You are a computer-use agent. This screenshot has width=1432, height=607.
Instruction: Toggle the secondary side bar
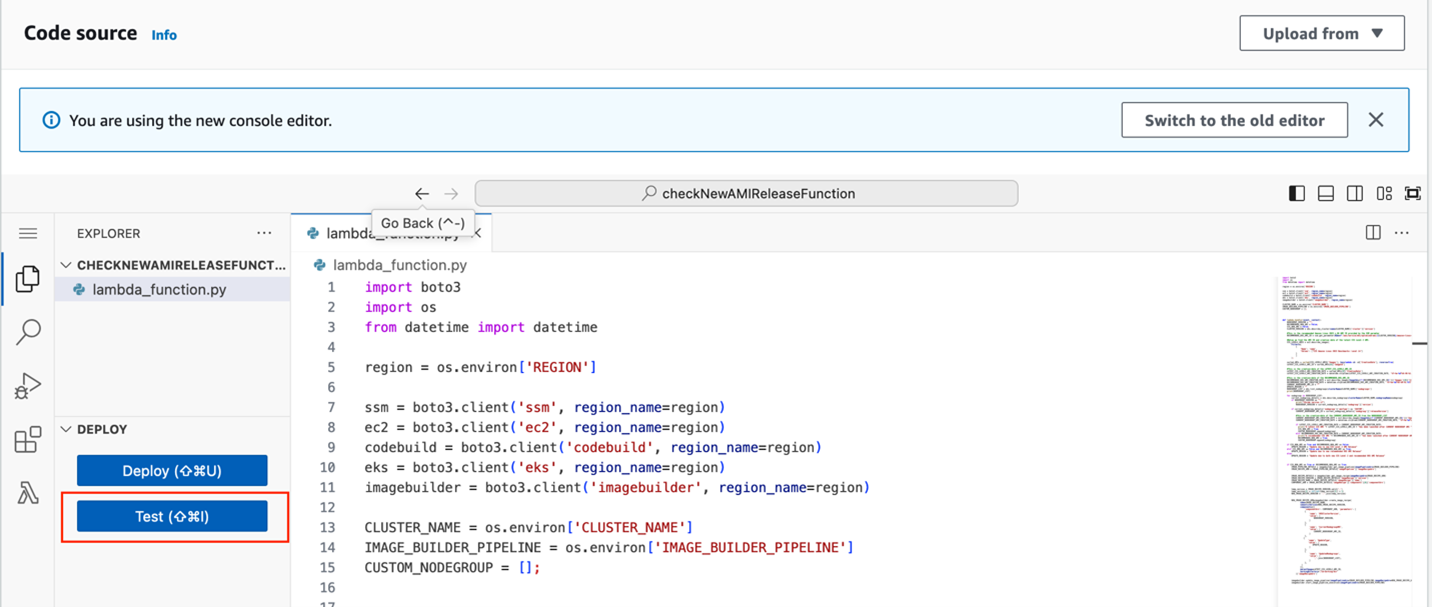tap(1354, 193)
